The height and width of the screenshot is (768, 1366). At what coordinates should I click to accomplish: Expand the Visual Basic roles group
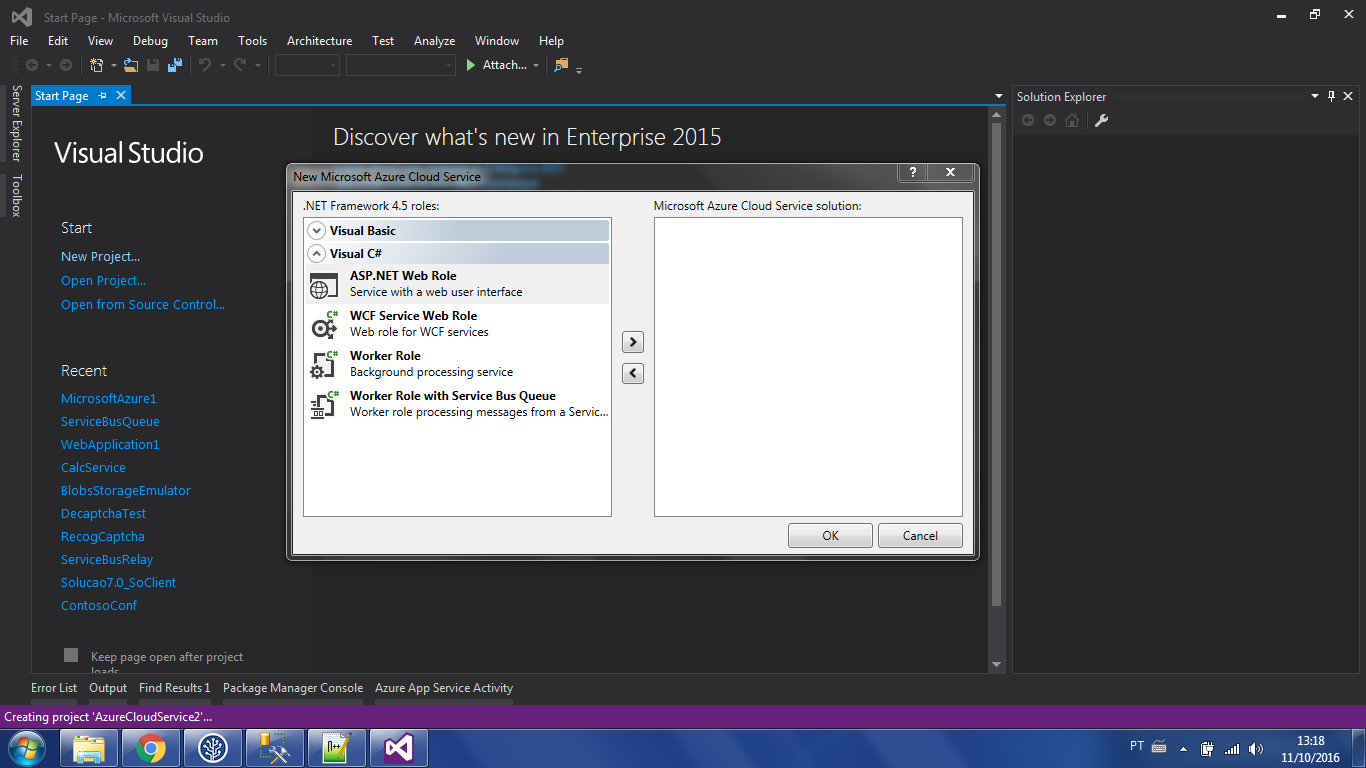point(317,230)
